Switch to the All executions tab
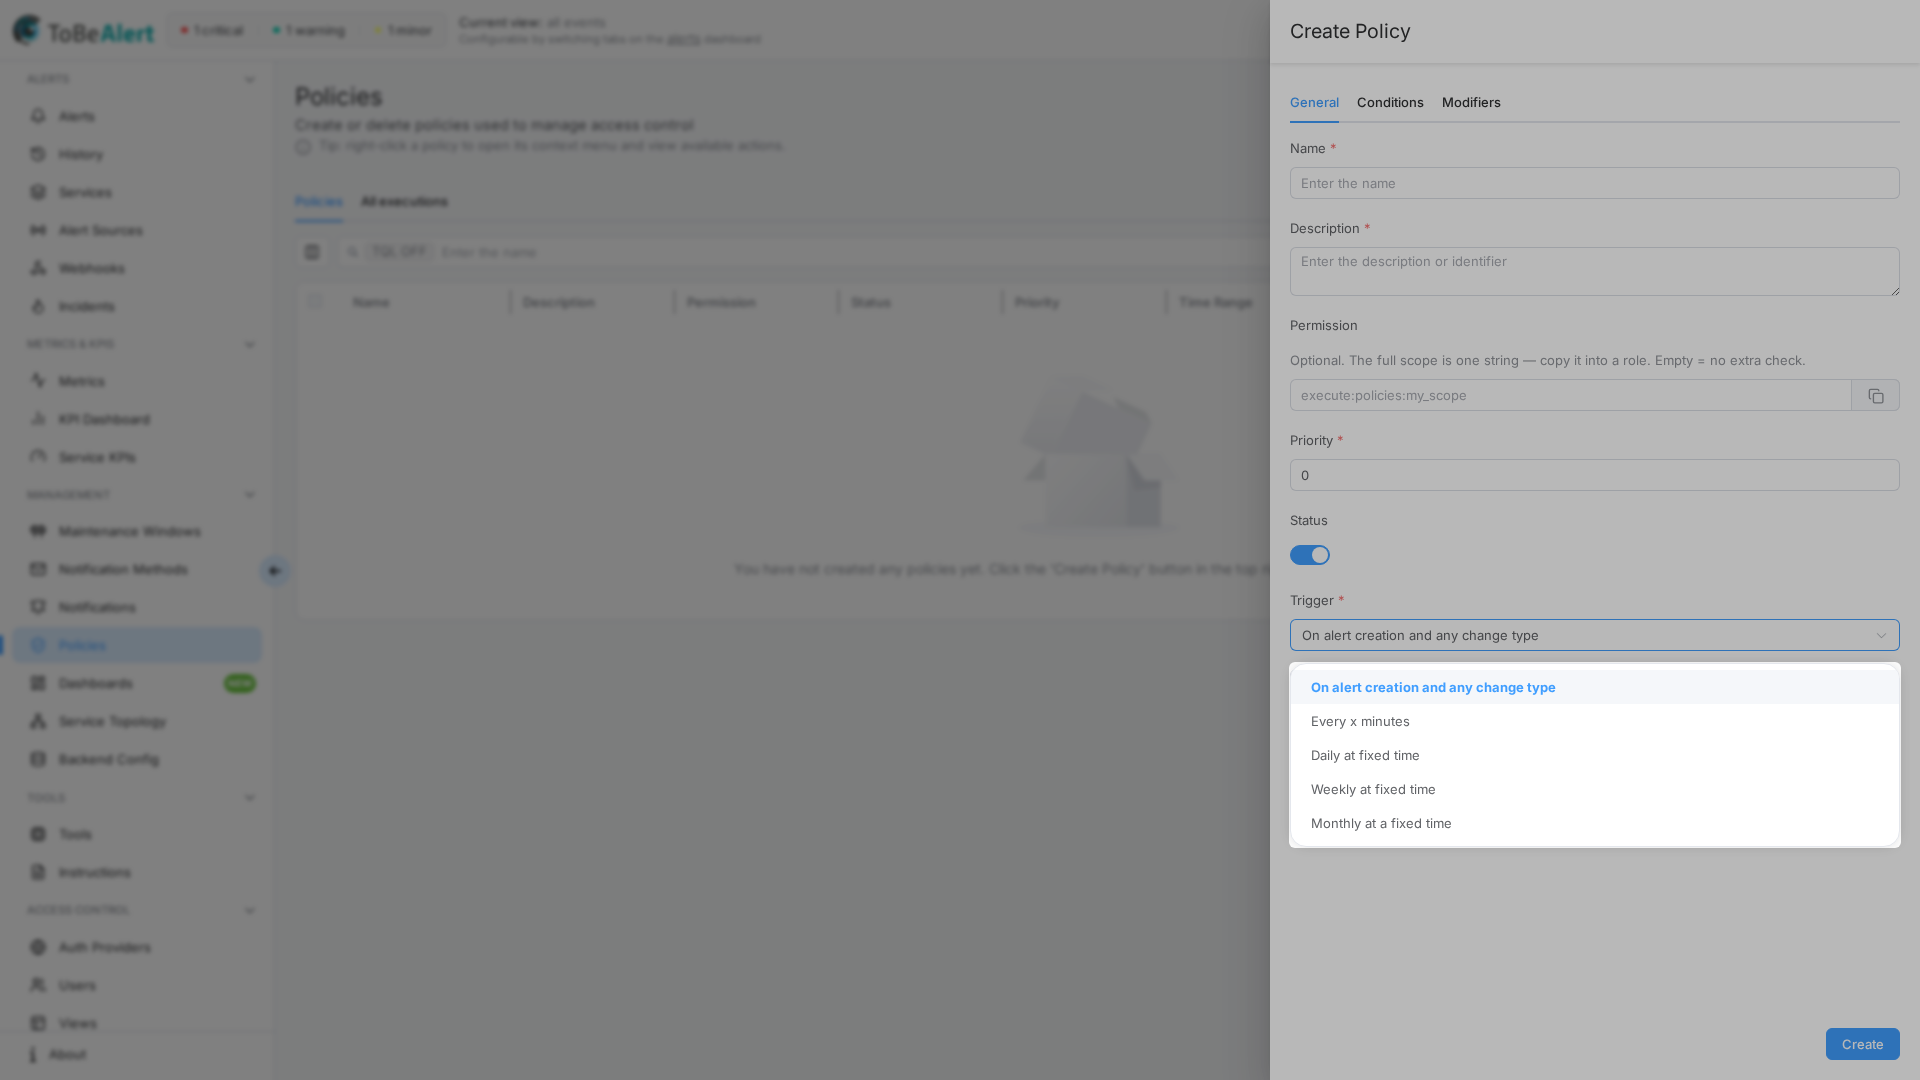 click(404, 202)
